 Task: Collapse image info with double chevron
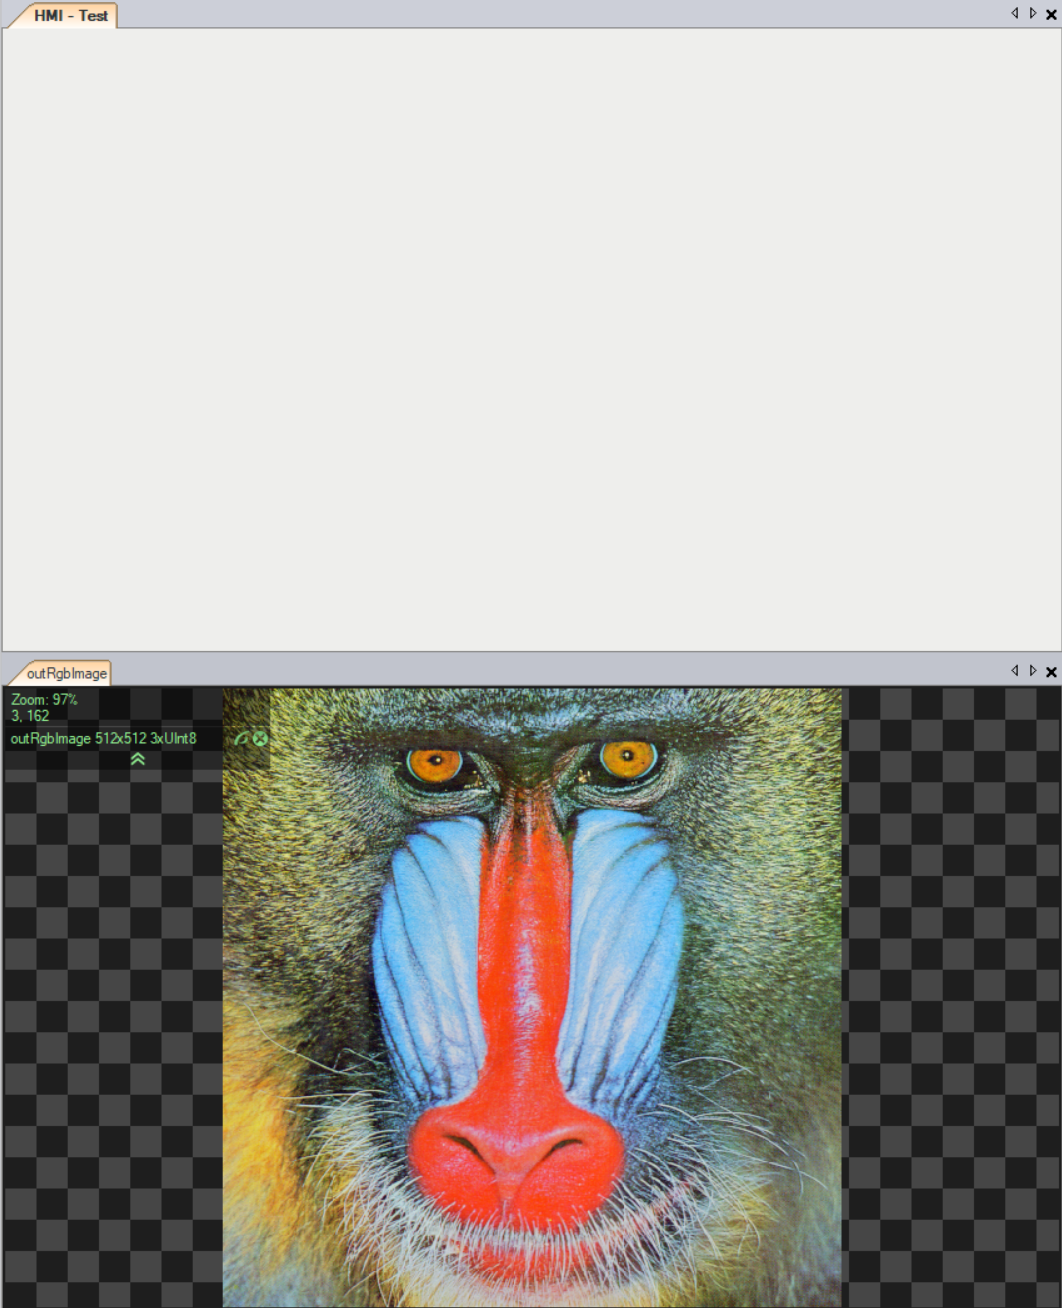click(x=138, y=760)
